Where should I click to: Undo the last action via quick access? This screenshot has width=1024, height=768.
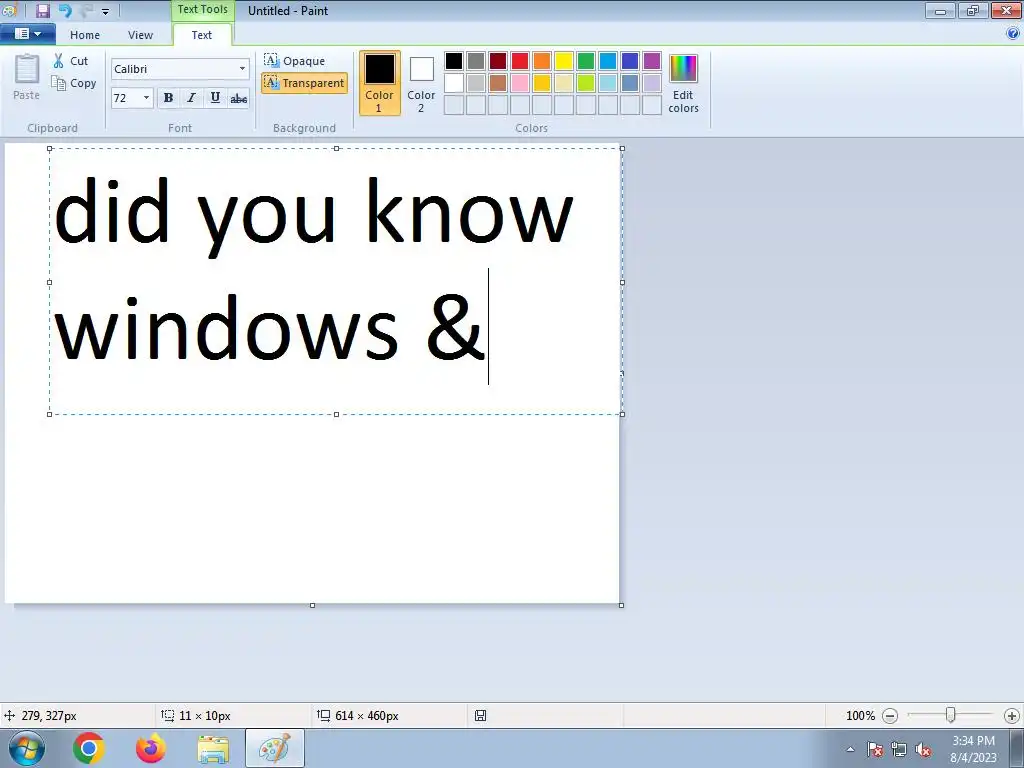[65, 10]
